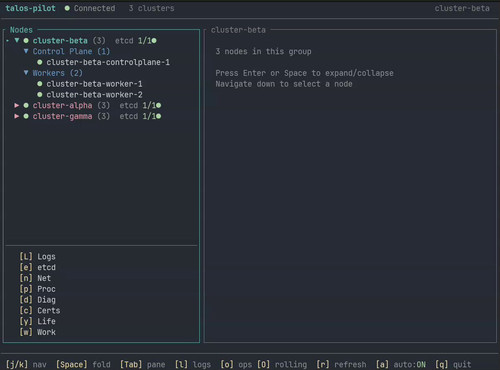Click the [Tab] pane hint
Image resolution: width=500 pixels, height=370 pixels.
[x=142, y=364]
